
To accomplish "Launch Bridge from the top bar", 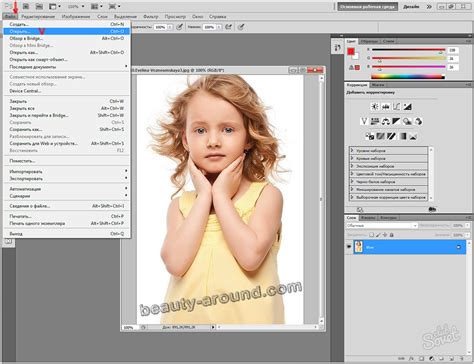I will 26,6.
